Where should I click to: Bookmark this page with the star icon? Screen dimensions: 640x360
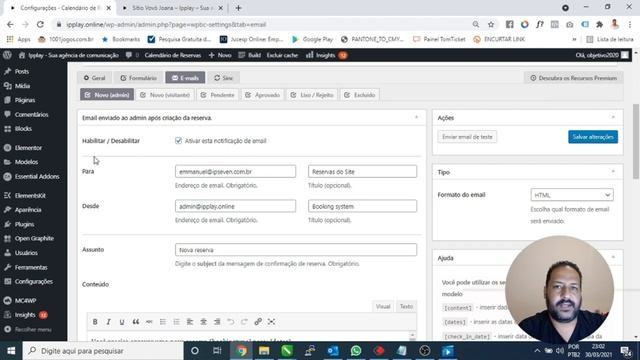point(491,24)
